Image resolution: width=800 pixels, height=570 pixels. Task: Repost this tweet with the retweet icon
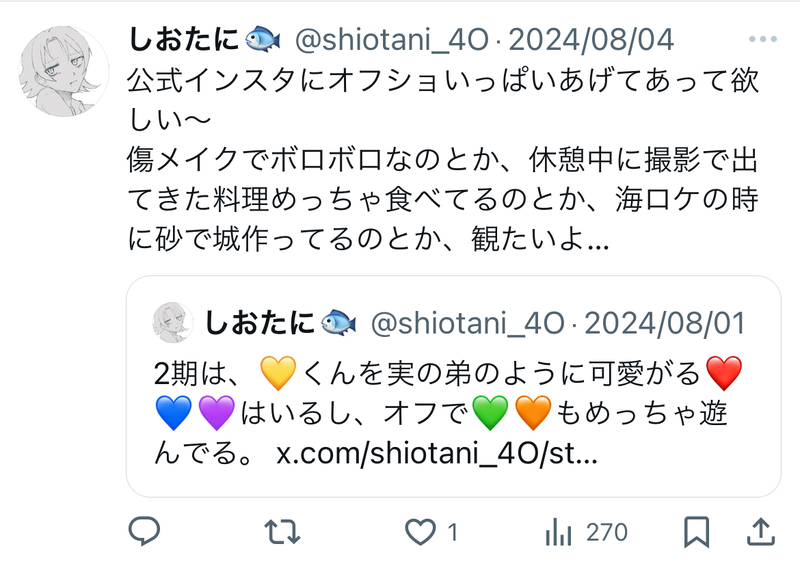click(x=282, y=532)
